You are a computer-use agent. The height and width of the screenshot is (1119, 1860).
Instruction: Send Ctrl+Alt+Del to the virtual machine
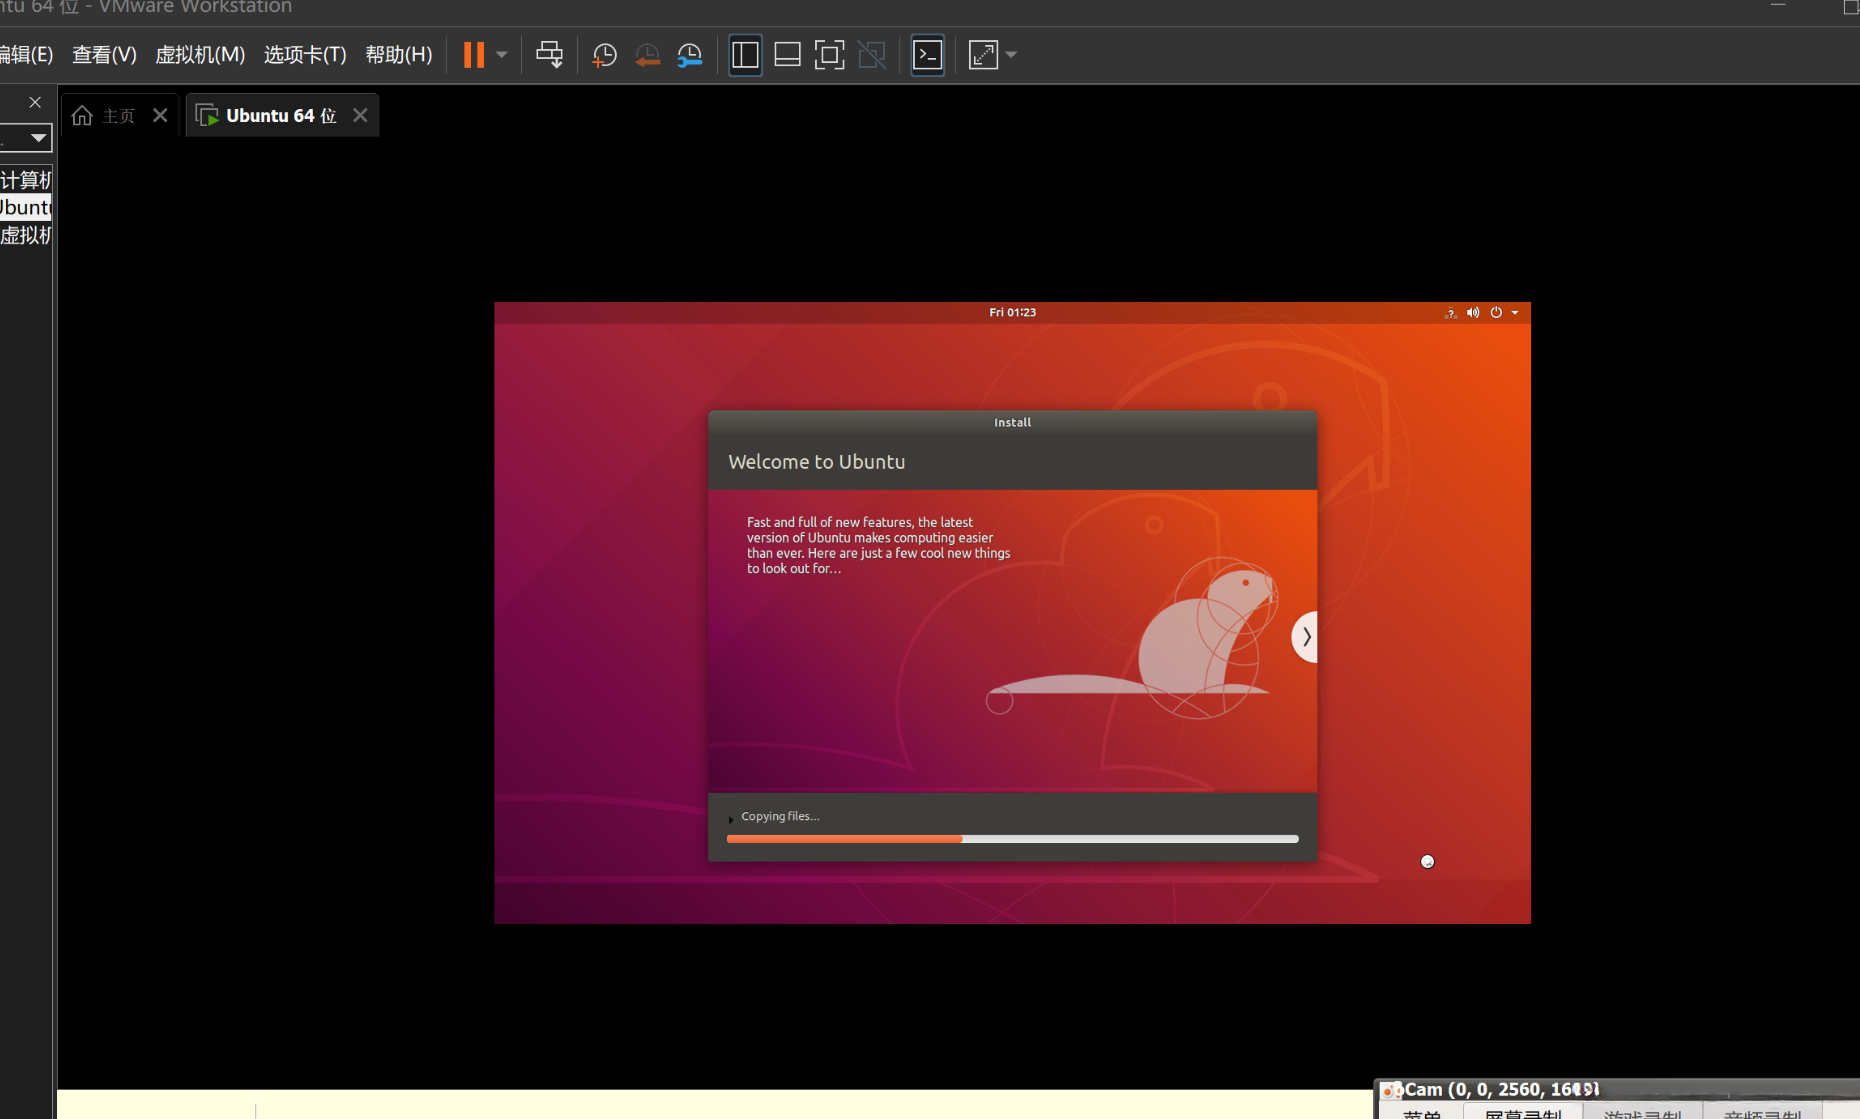549,55
